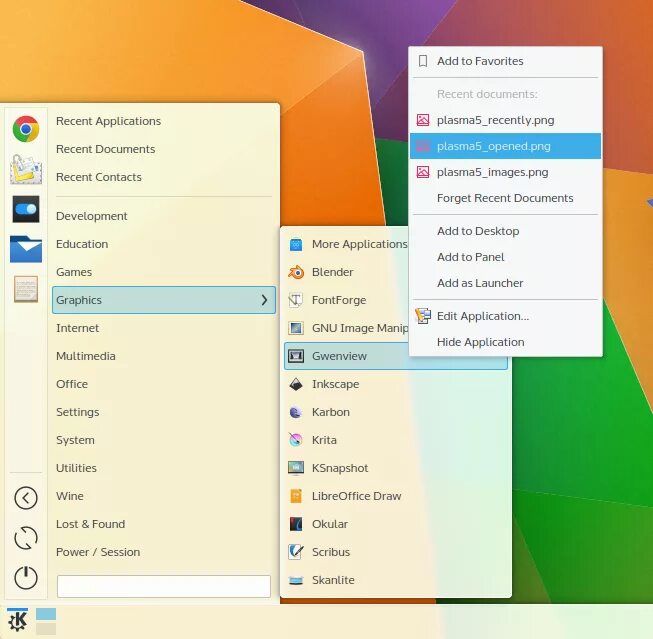
Task: Open the Games category
Action: pos(164,272)
